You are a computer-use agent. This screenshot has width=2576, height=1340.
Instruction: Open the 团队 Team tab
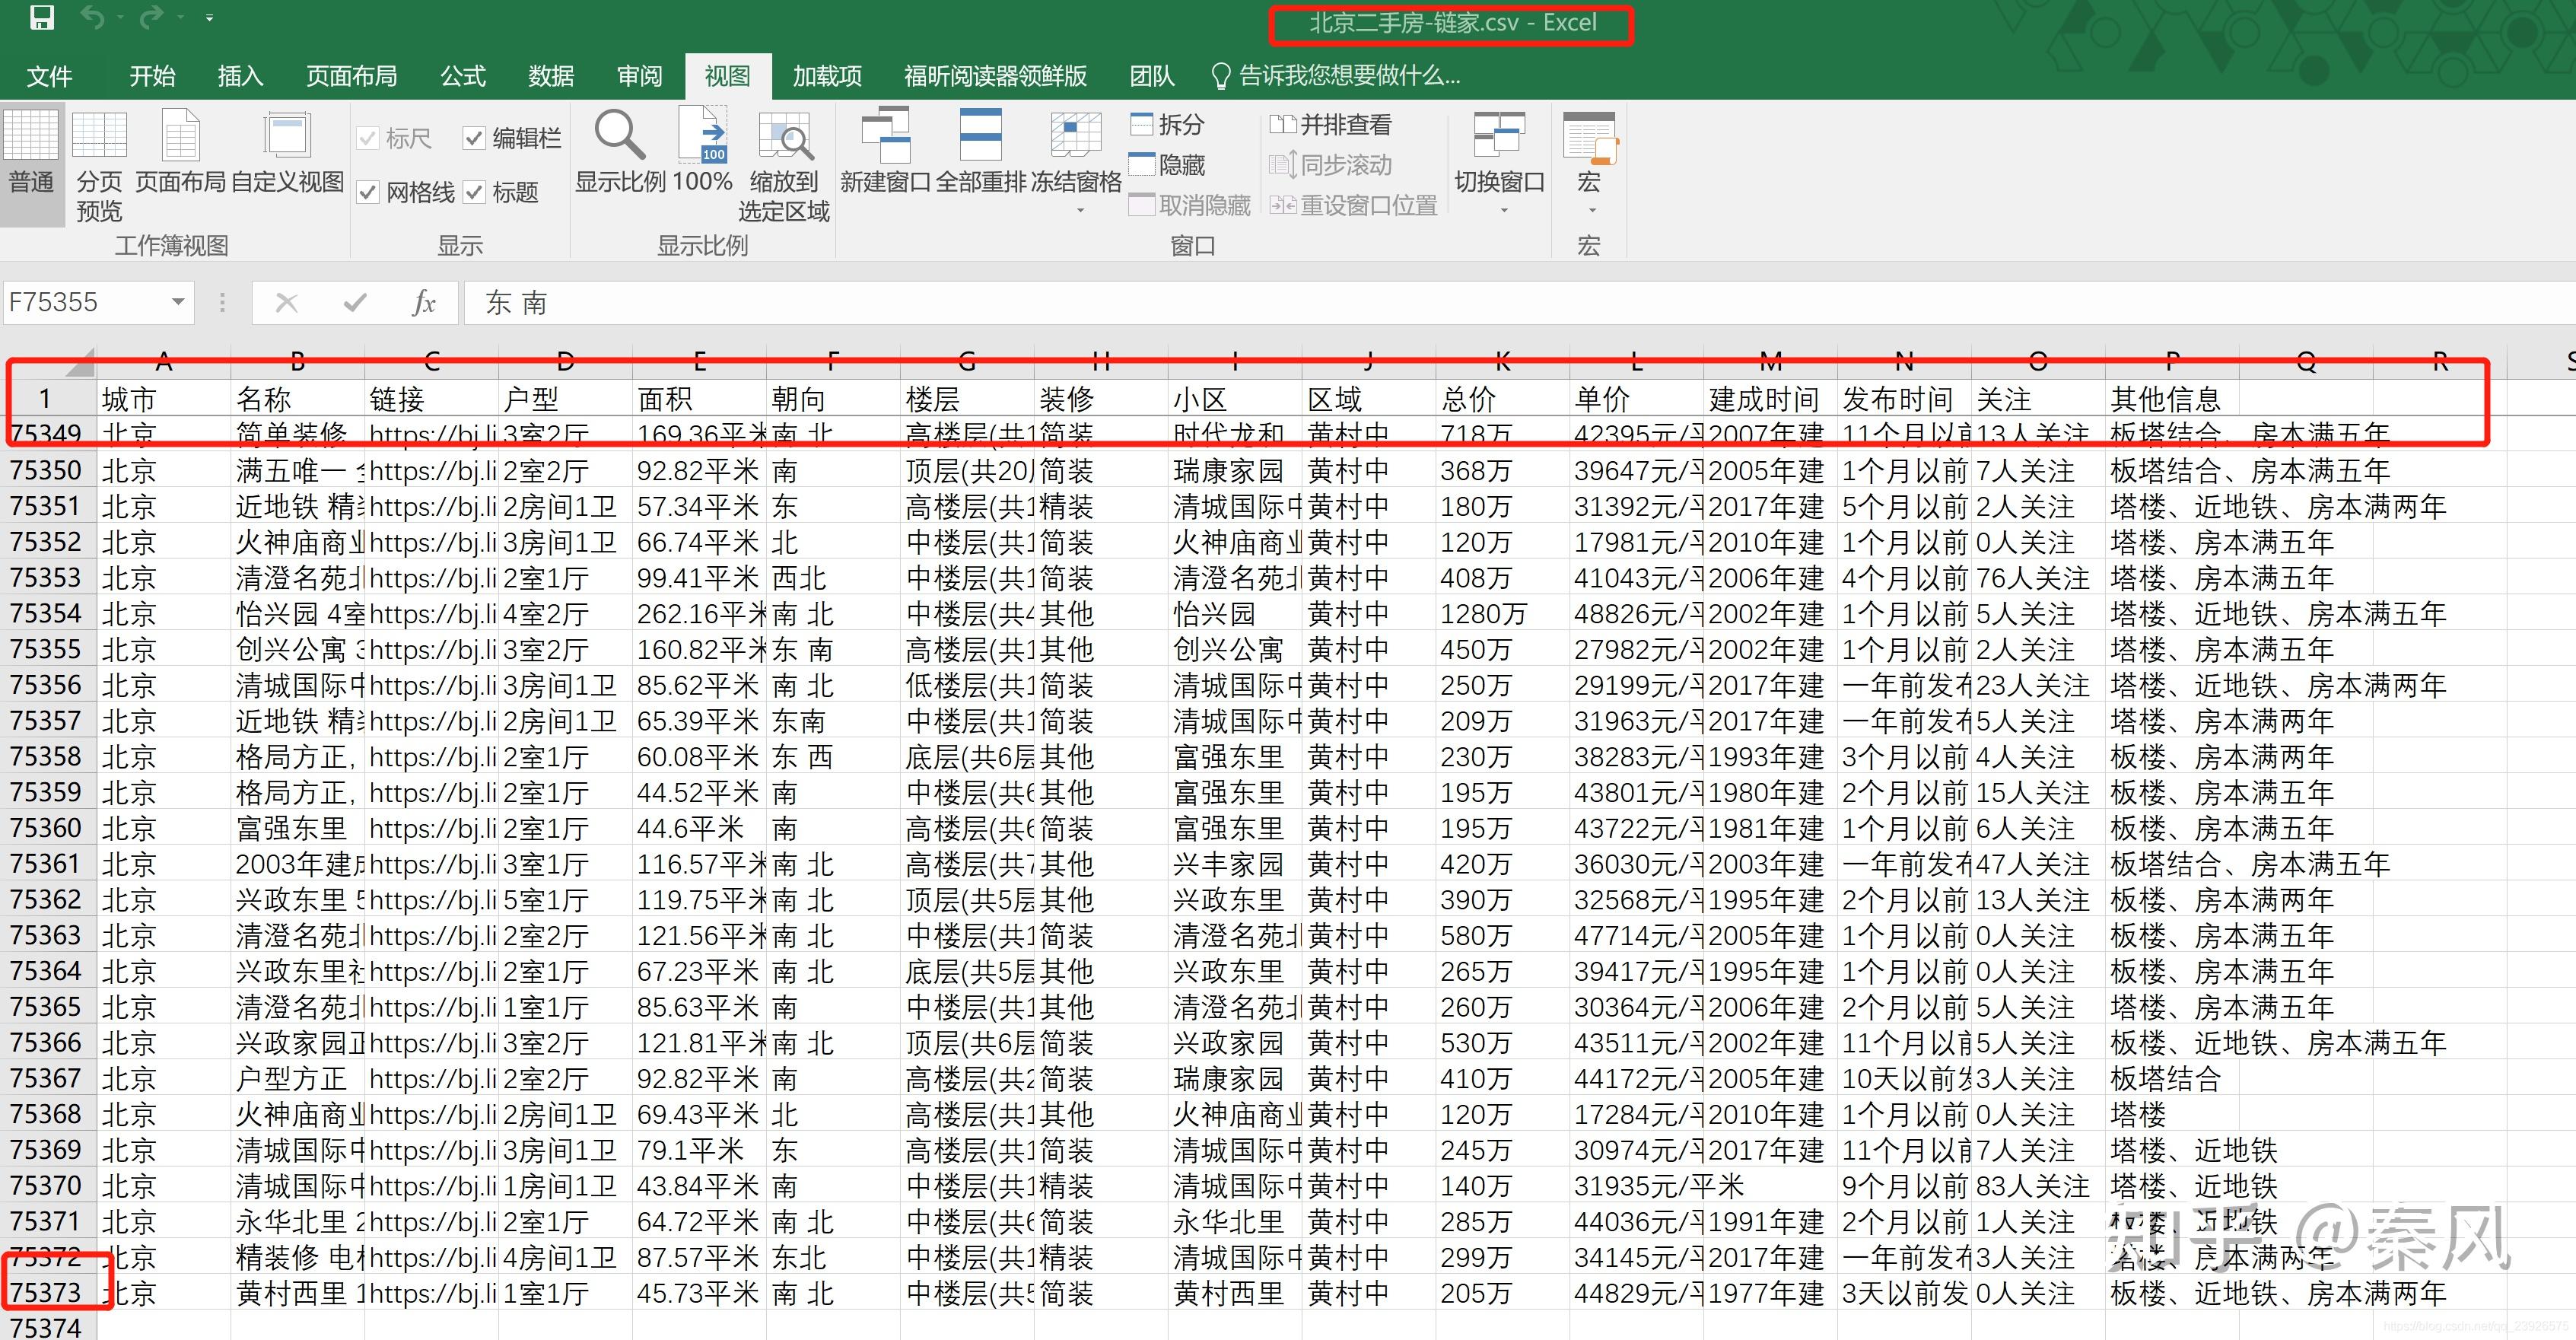(x=1152, y=76)
